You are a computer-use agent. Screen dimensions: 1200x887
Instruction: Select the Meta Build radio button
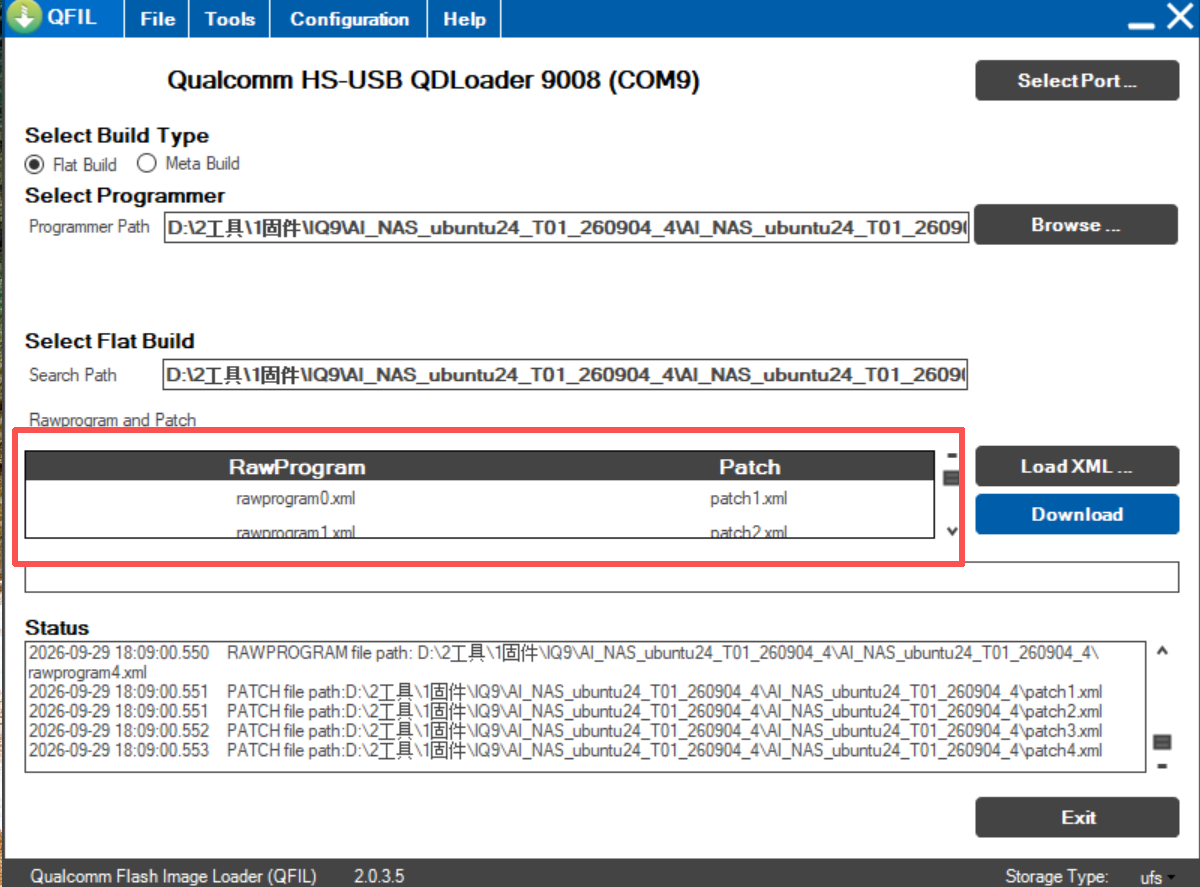pyautogui.click(x=147, y=163)
